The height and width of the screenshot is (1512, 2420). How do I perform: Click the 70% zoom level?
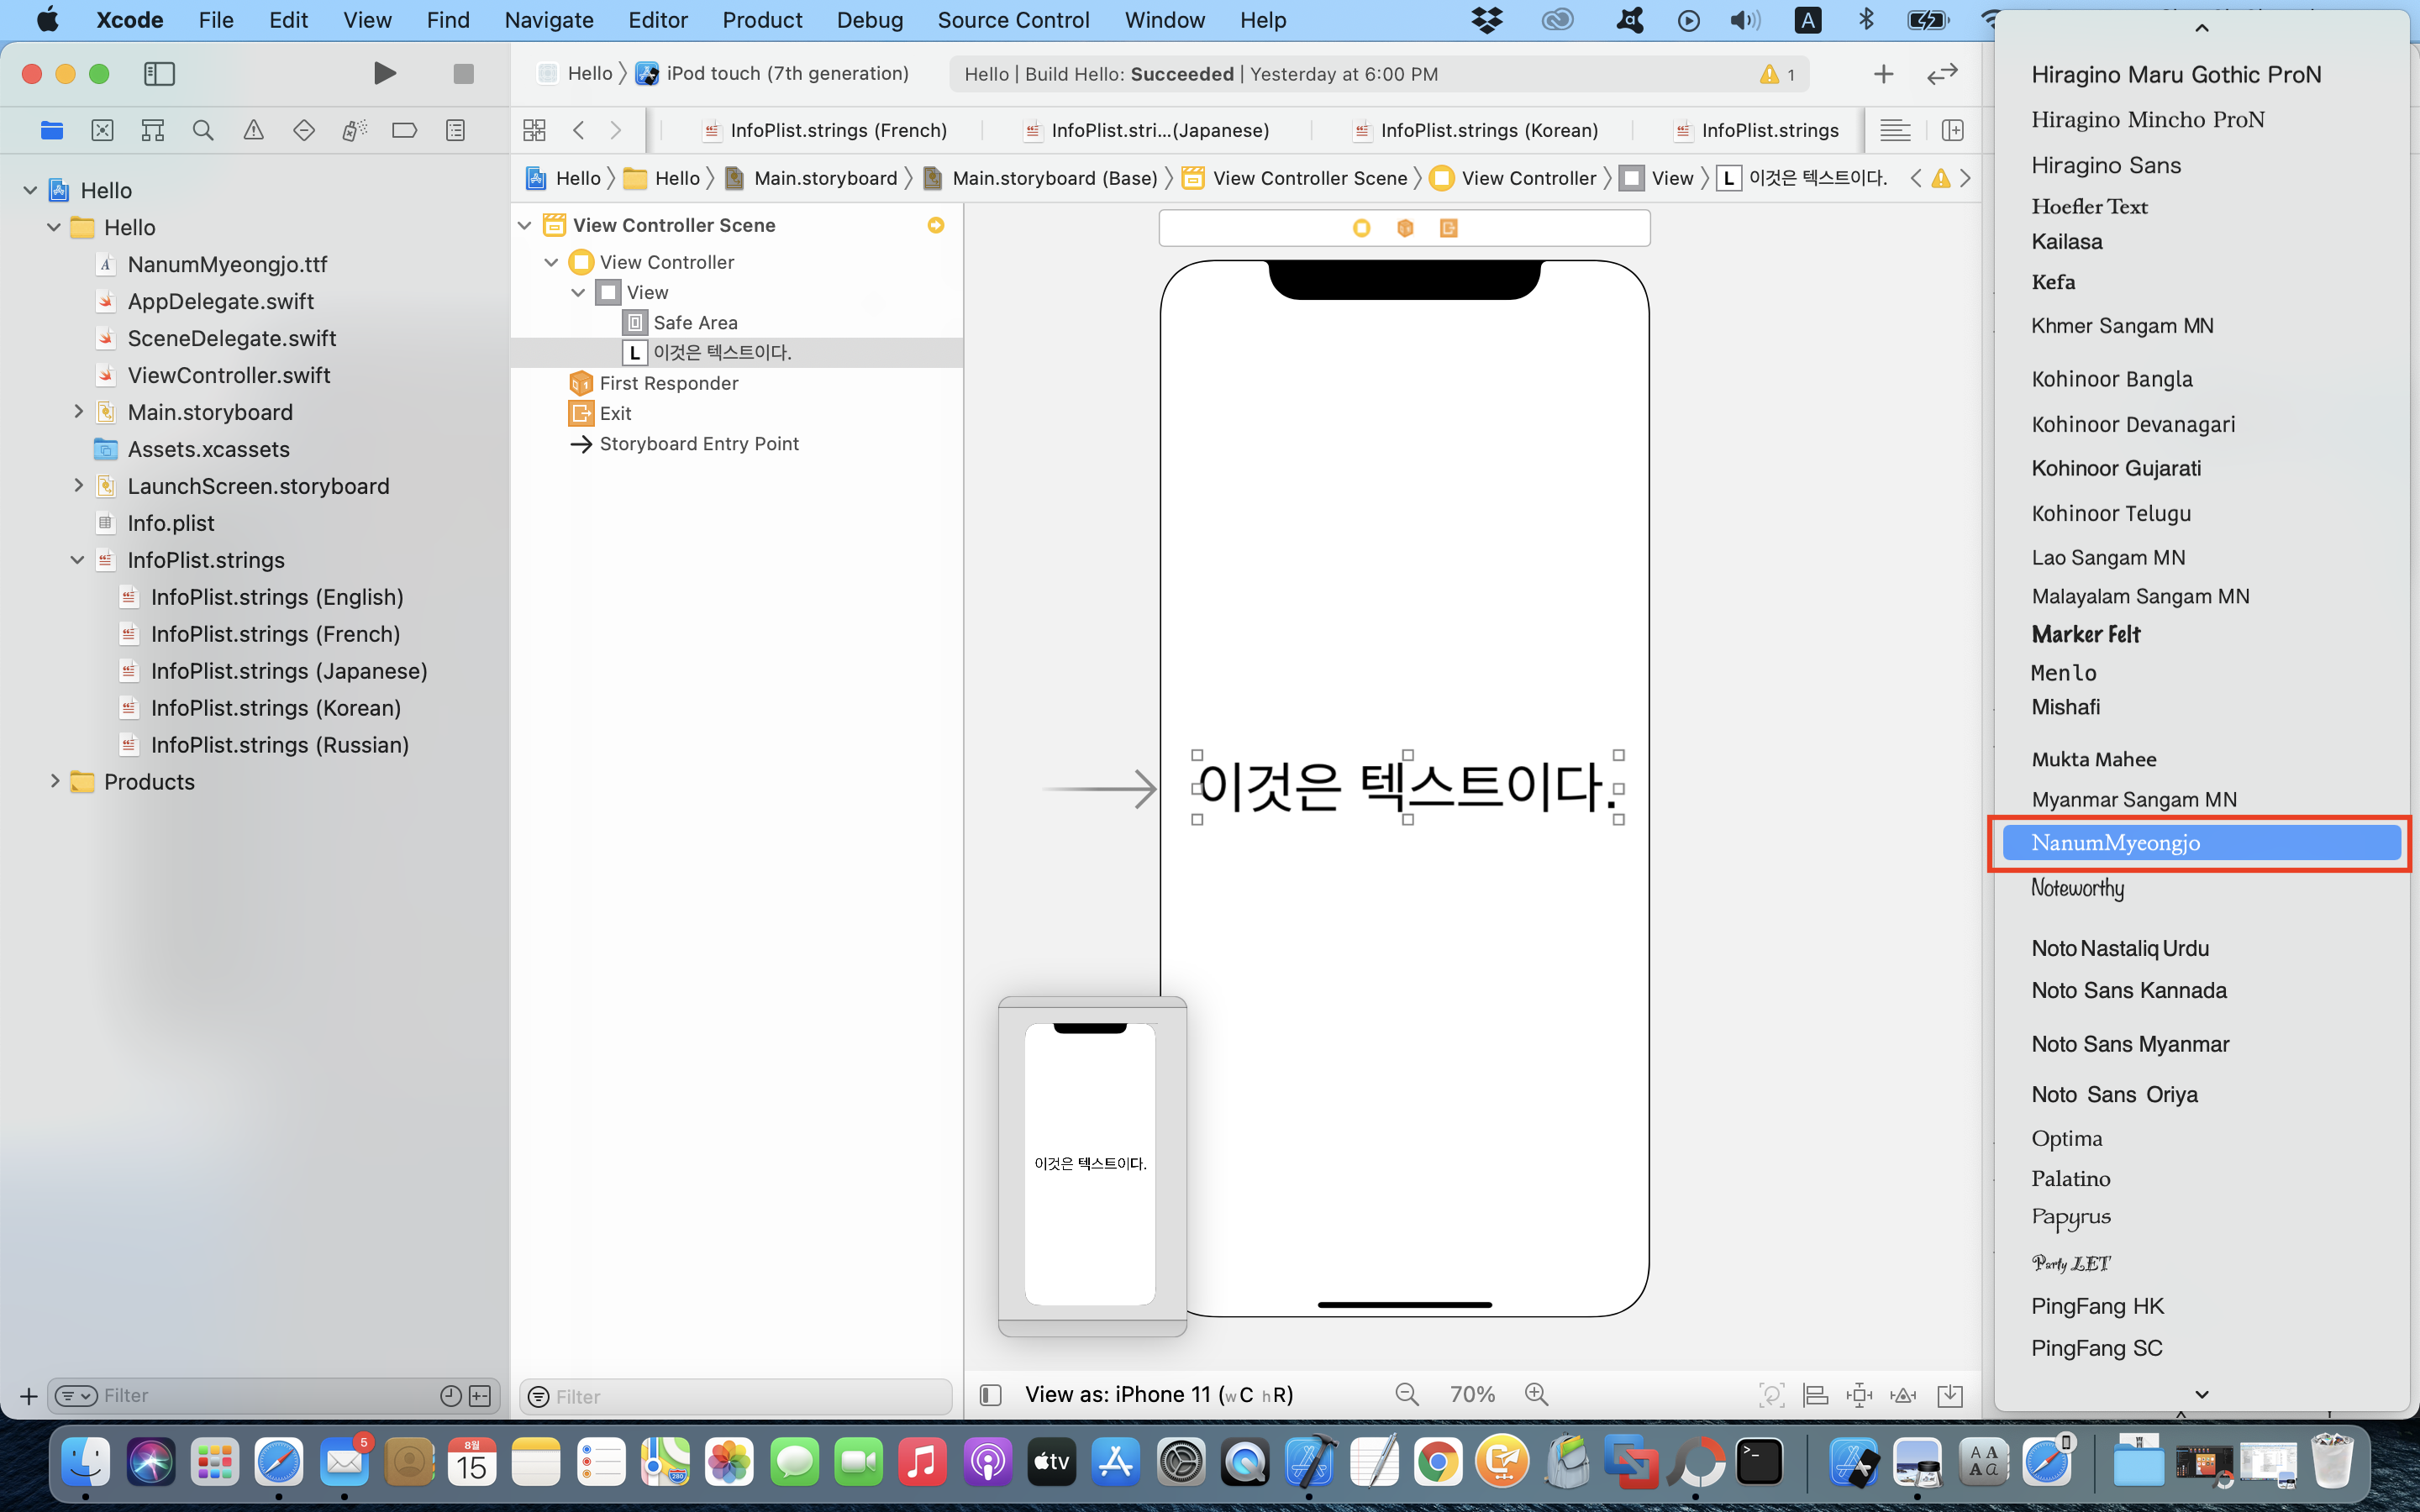coord(1472,1395)
